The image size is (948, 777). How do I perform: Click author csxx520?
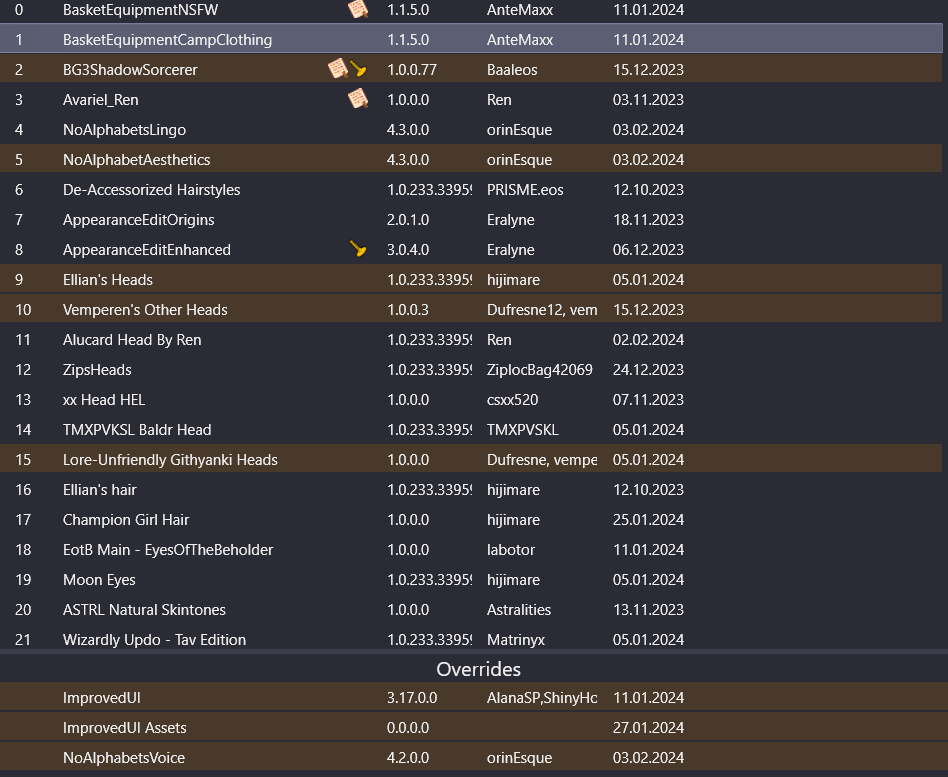click(x=513, y=400)
